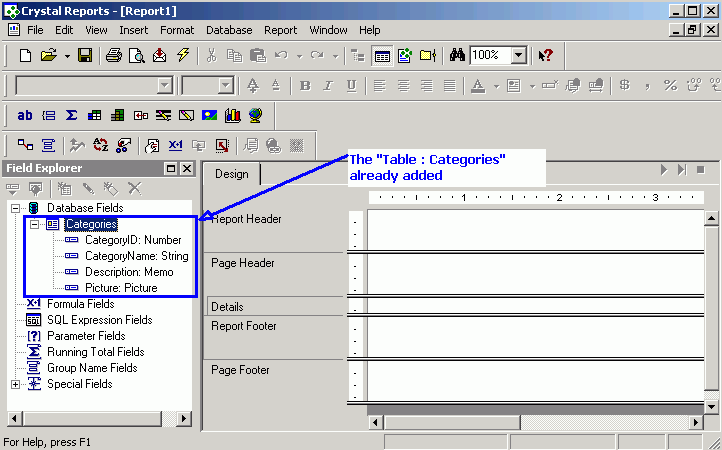Toggle Underline formatting button
The image size is (722, 450).
[351, 86]
